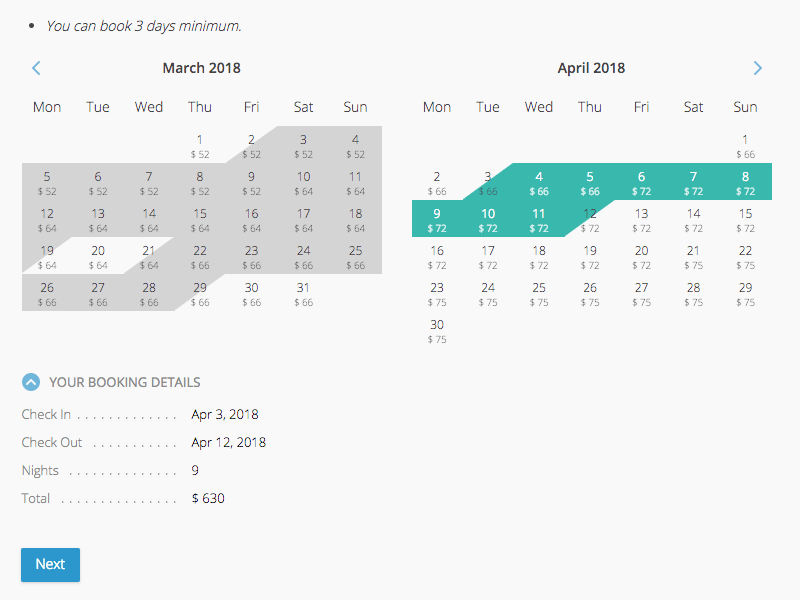Go to previous month with left arrow

coord(36,68)
